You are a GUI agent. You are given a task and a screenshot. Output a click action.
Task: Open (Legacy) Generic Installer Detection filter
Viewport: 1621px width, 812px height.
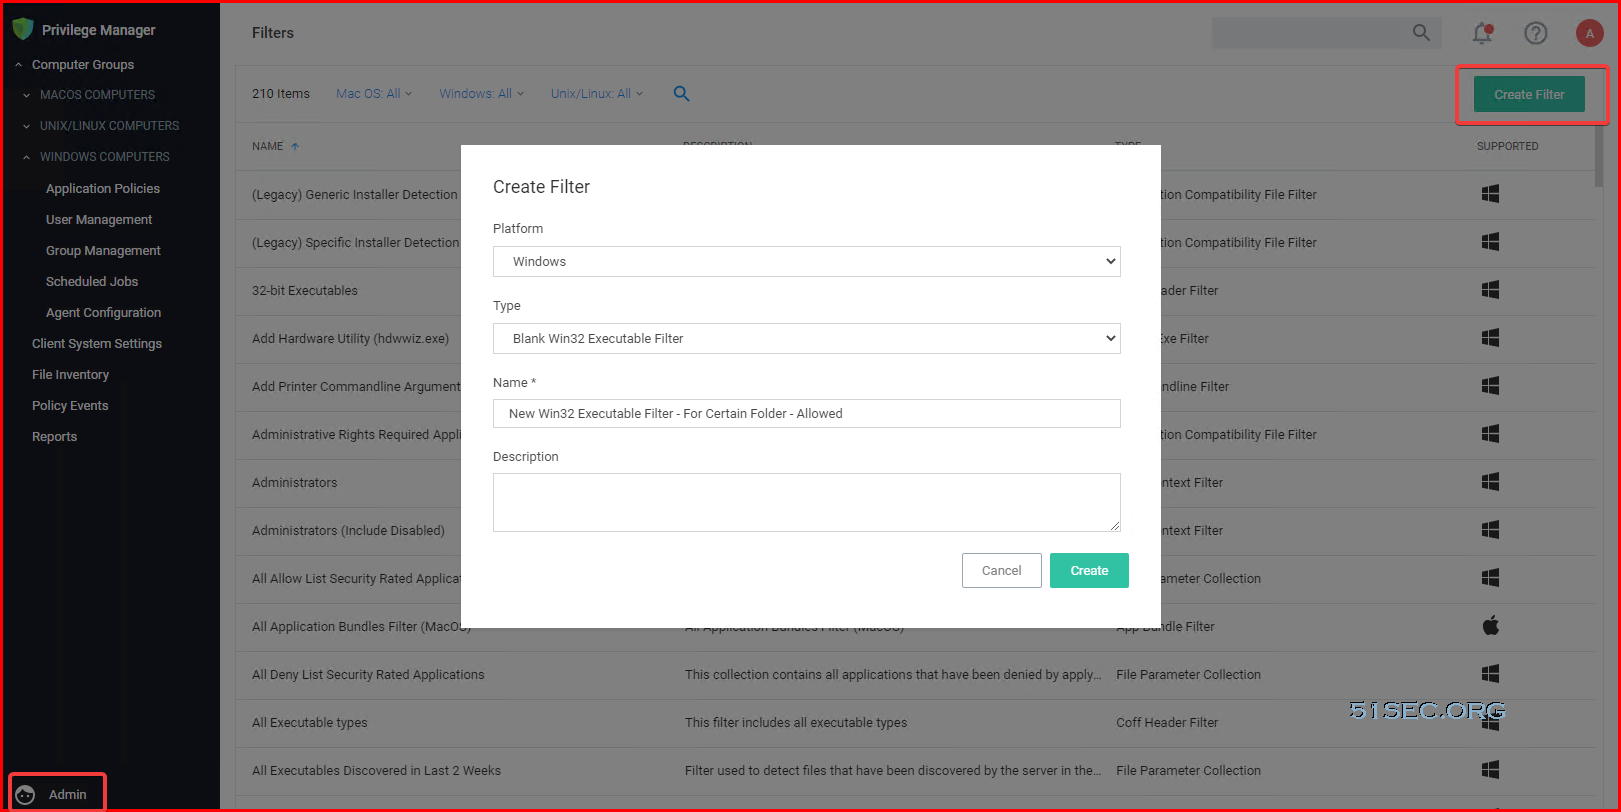[354, 195]
